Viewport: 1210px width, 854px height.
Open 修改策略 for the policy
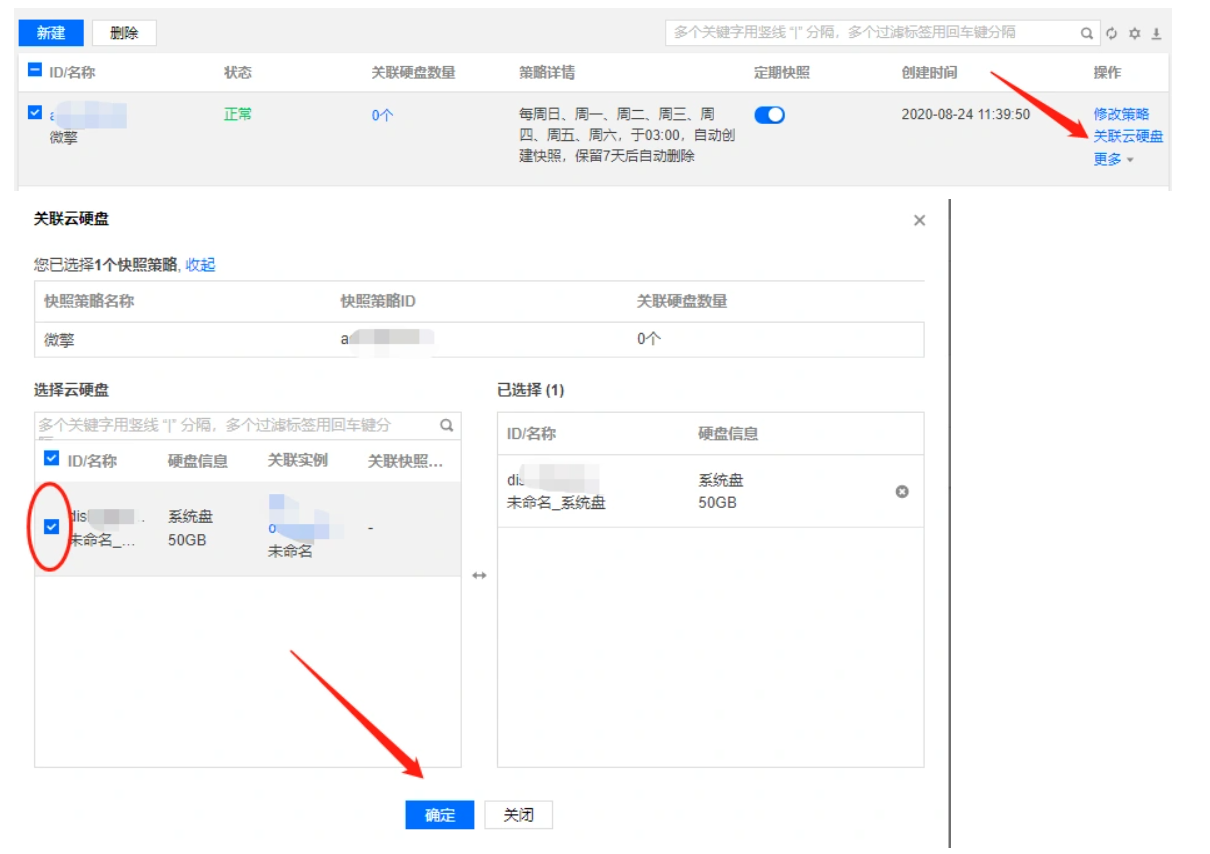coord(1121,114)
